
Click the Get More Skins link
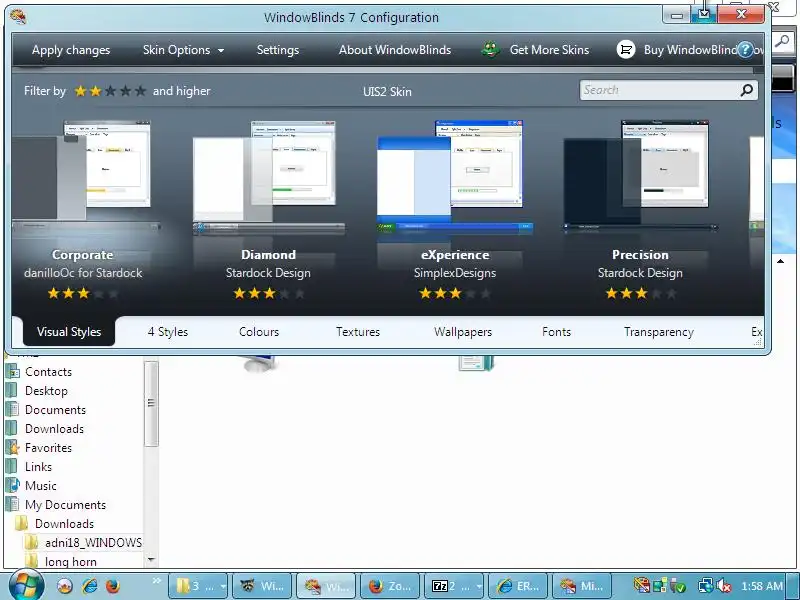[x=549, y=50]
